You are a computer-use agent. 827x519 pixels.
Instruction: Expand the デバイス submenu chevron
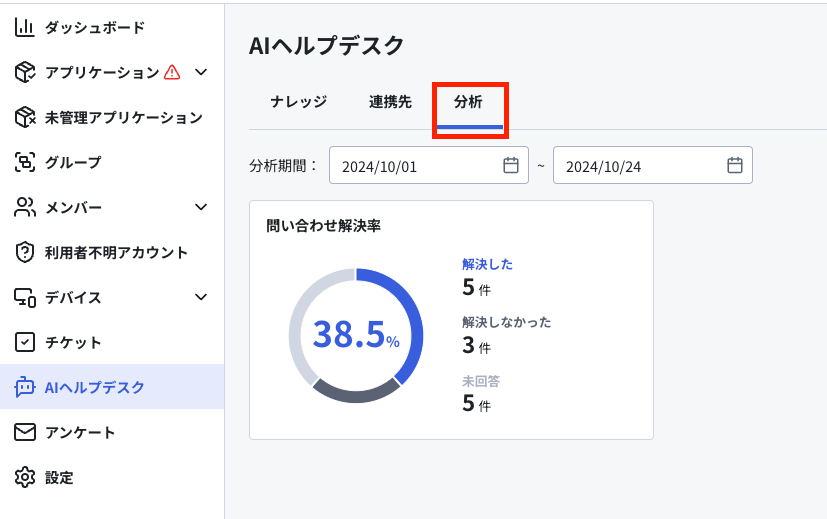coord(201,297)
